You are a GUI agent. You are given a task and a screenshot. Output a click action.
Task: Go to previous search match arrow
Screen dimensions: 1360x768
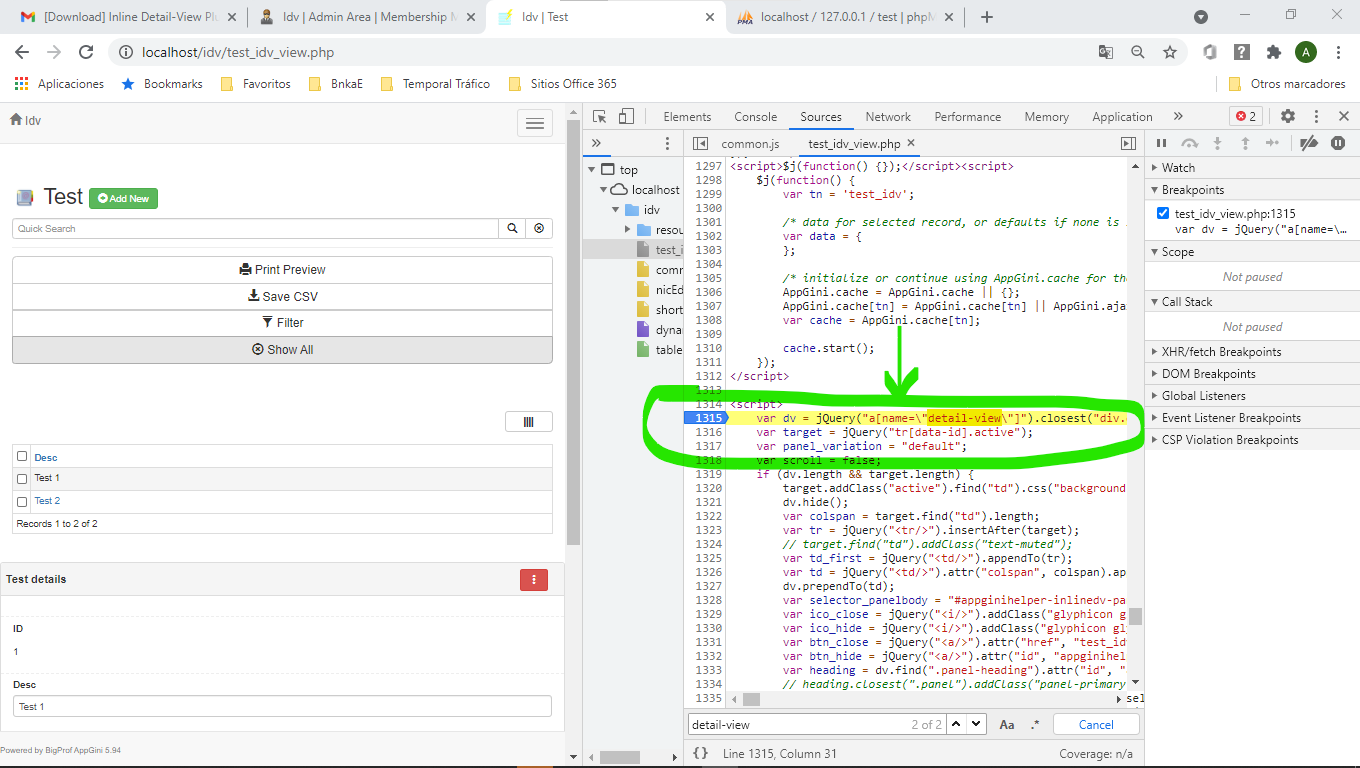point(956,725)
